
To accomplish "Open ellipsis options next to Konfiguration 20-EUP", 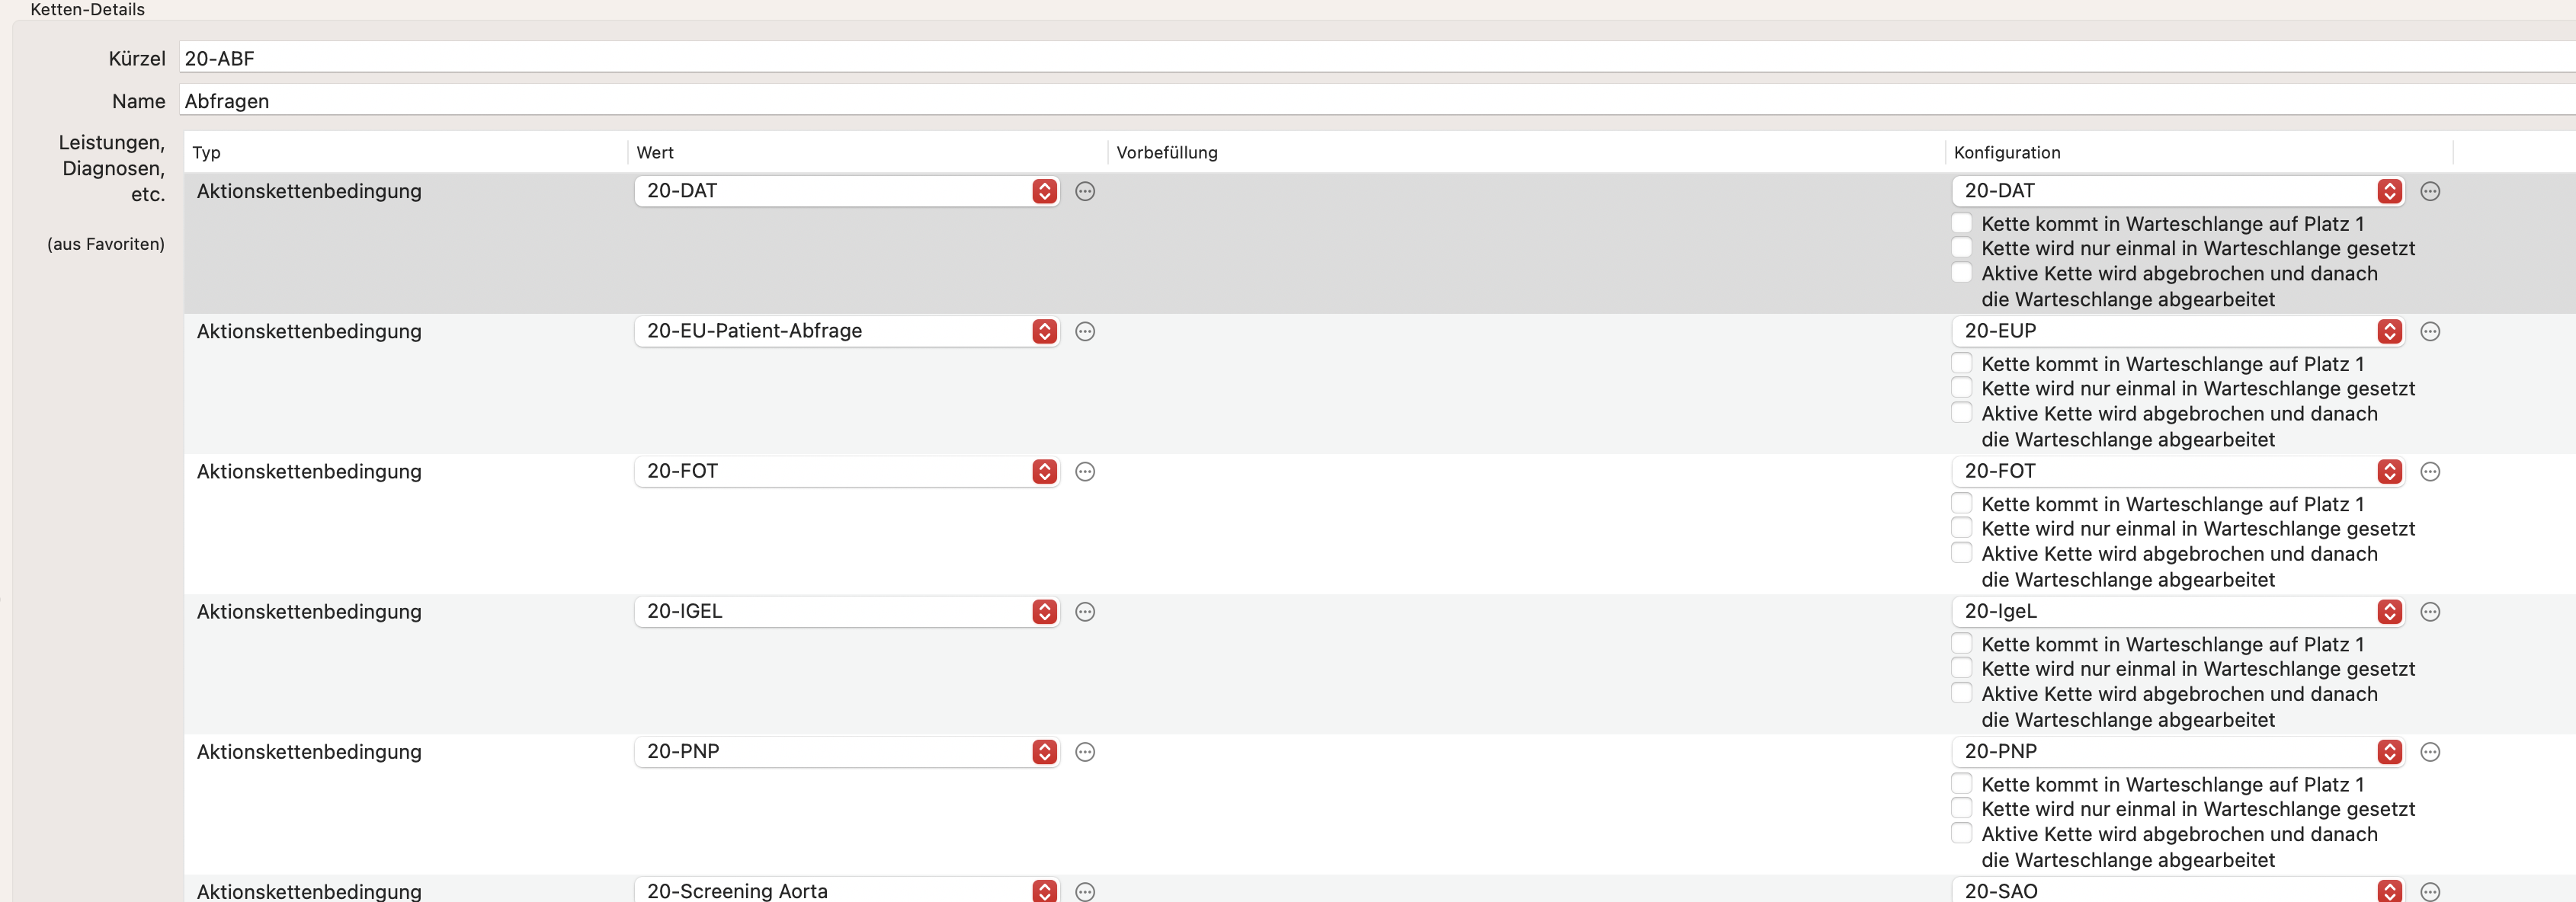I will pos(2430,331).
